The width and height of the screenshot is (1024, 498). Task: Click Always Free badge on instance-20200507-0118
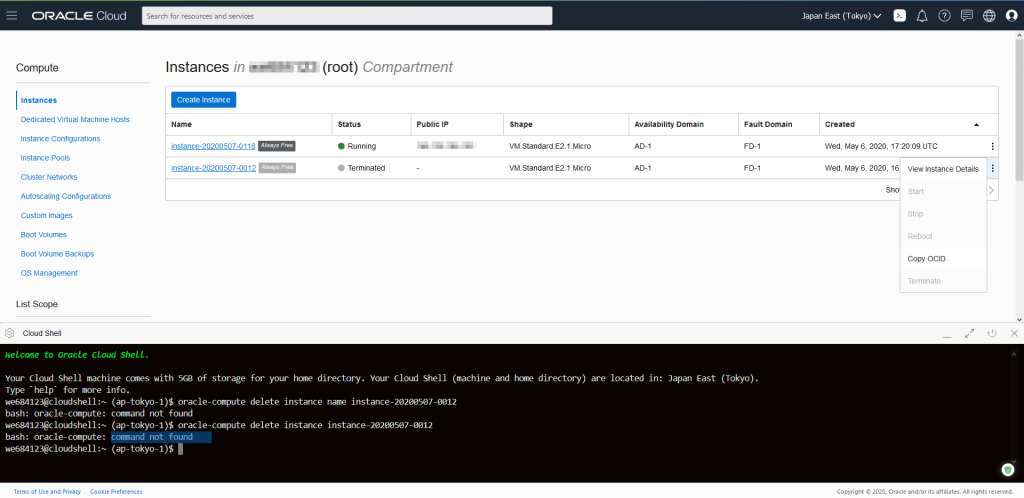277,146
